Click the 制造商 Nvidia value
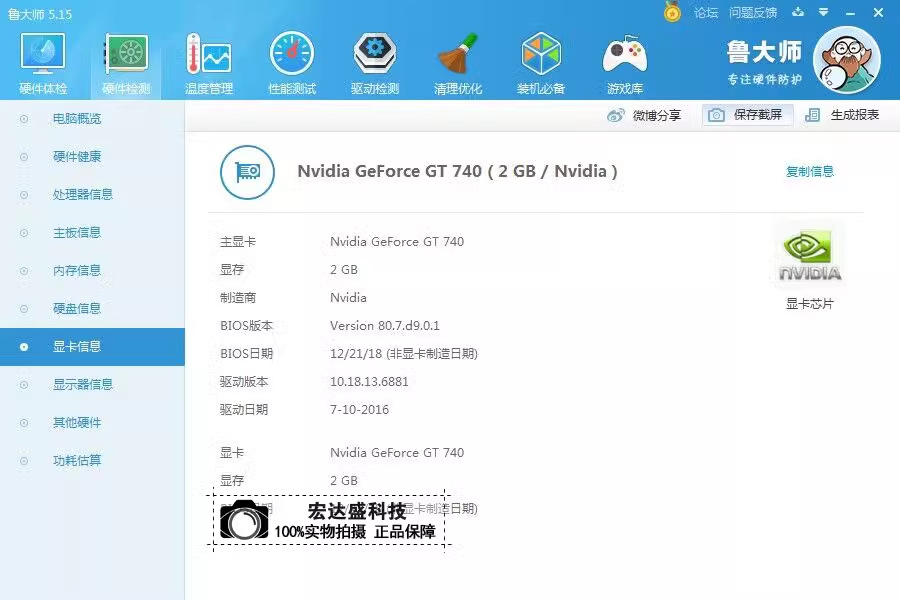 [x=348, y=297]
